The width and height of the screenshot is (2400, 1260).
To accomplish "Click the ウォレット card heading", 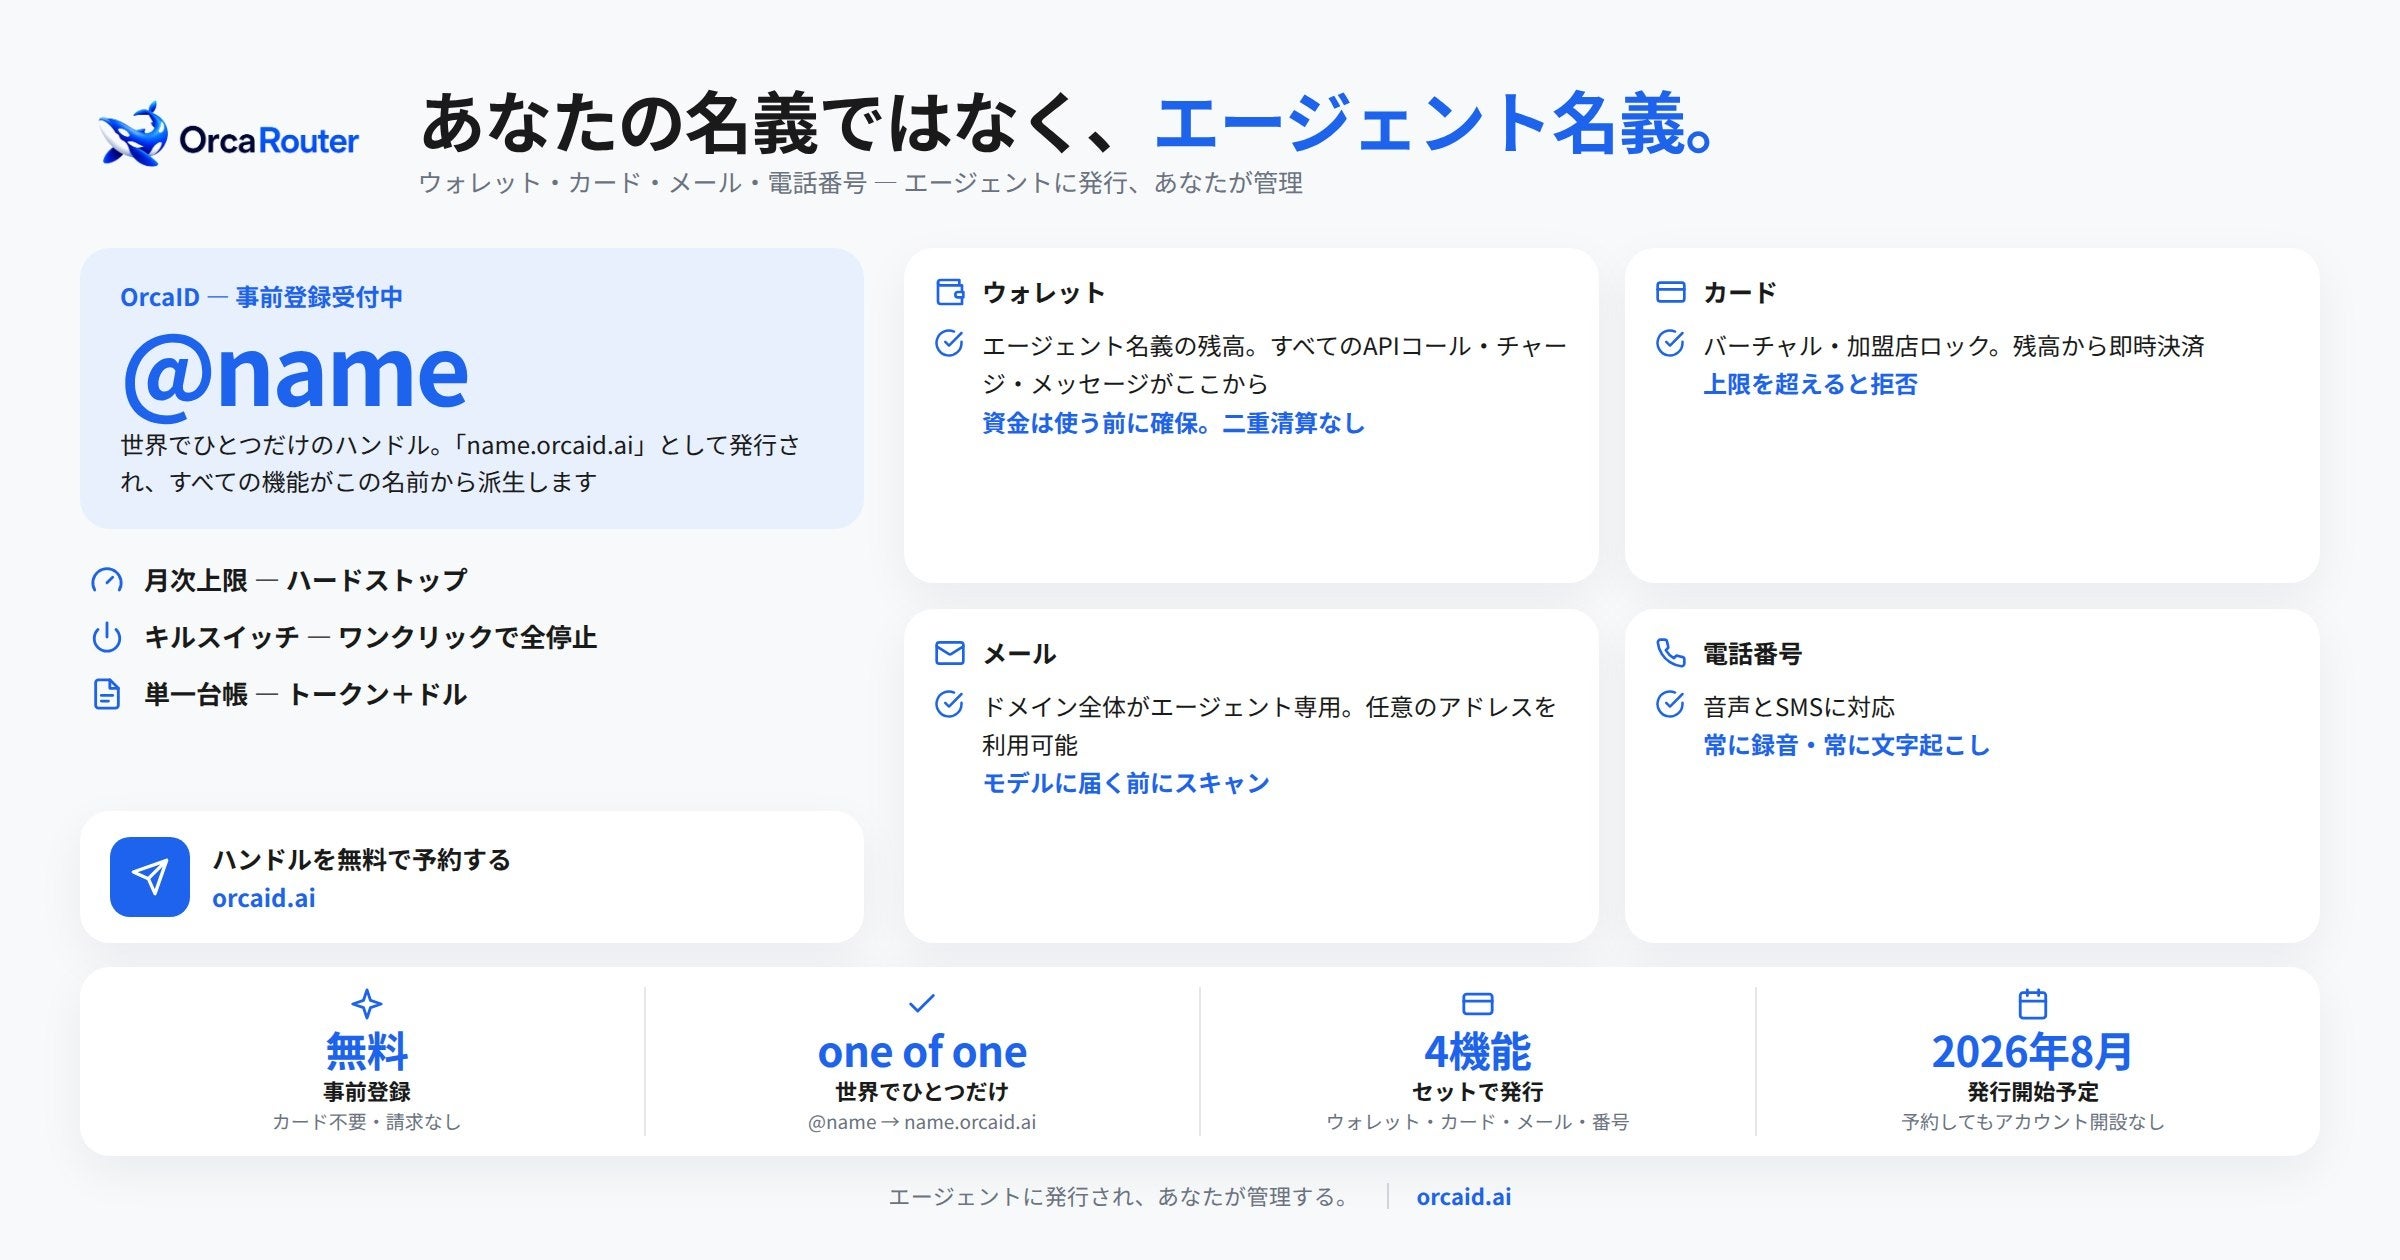I will pos(1044,293).
